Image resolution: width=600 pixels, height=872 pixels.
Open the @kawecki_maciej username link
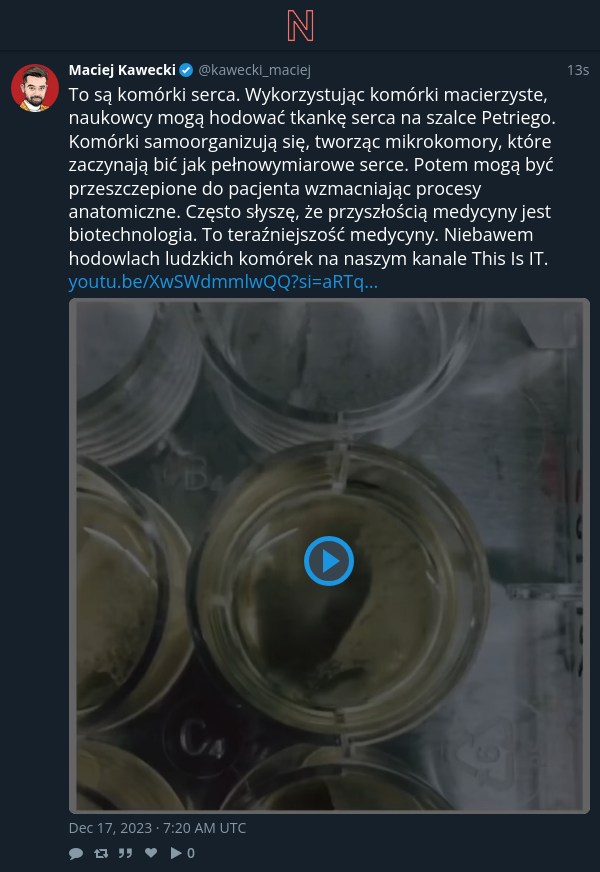[254, 70]
